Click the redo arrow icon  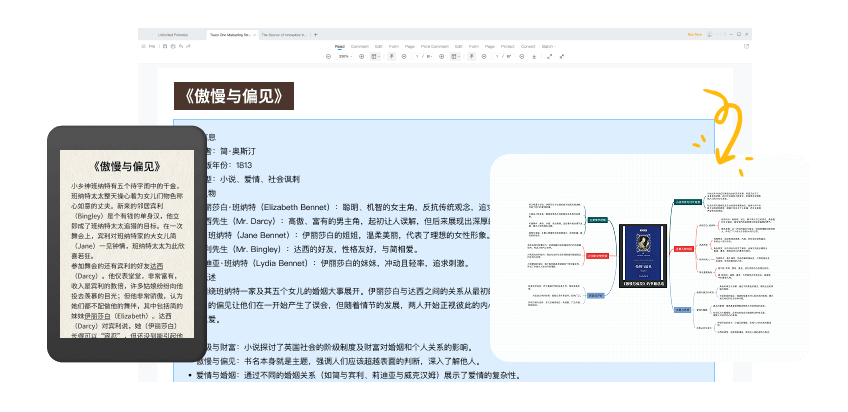click(190, 46)
